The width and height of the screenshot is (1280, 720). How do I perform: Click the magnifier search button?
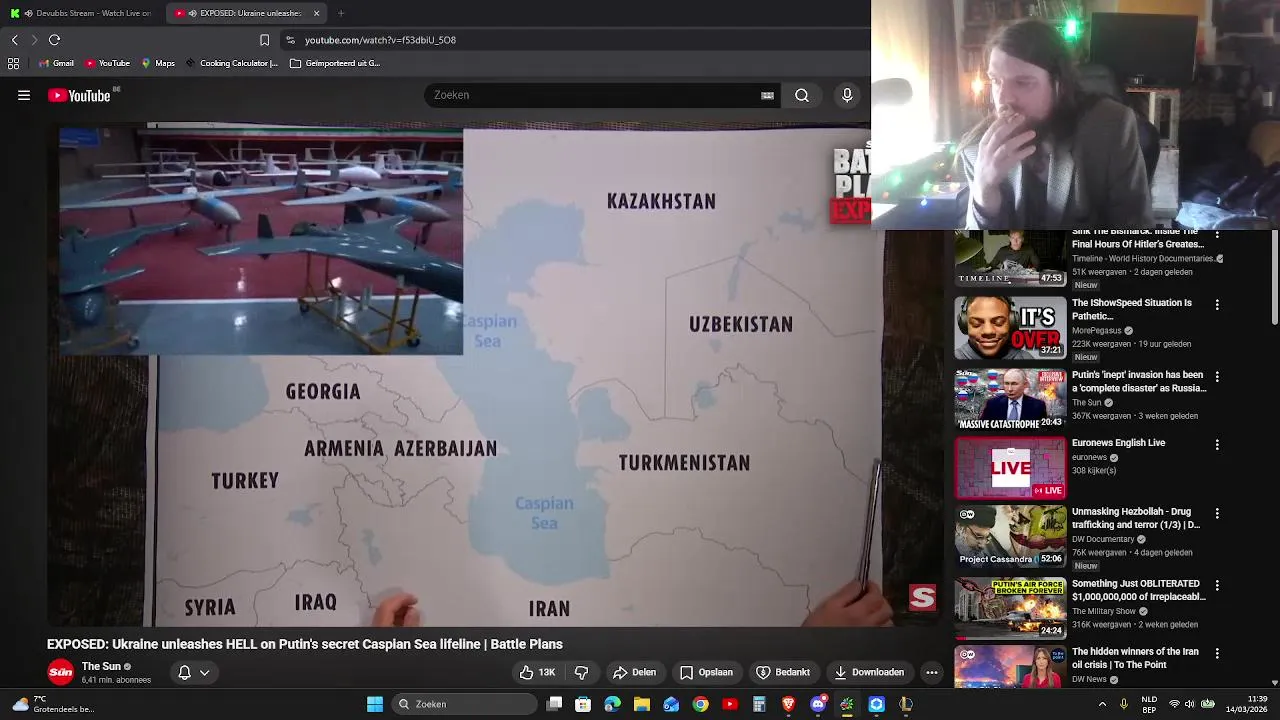[x=802, y=95]
